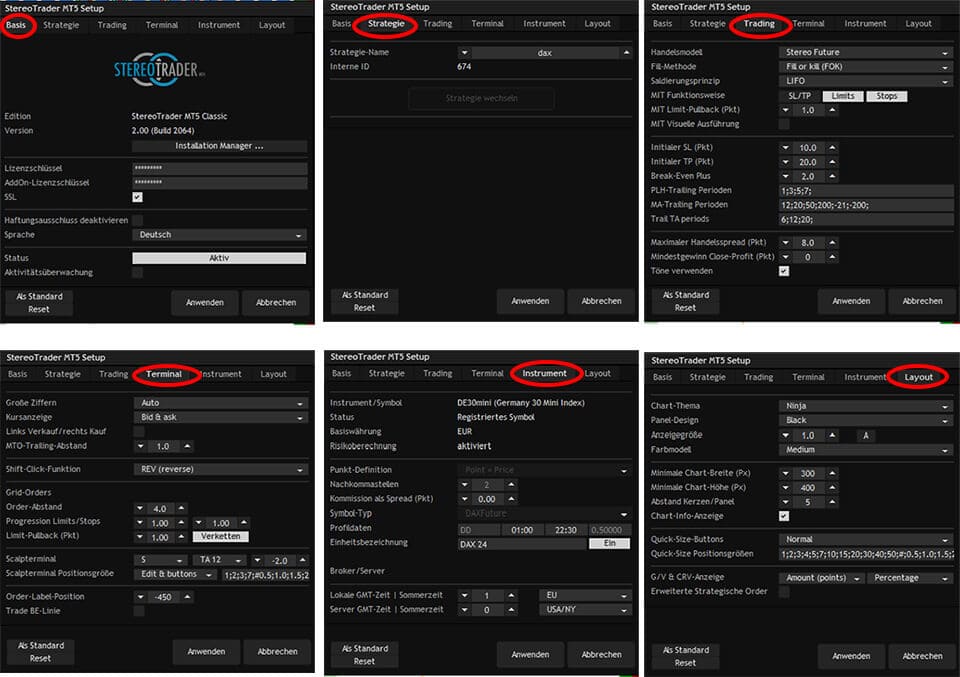Open the Layout tab
Screen dimensions: 960x677
[x=918, y=376]
